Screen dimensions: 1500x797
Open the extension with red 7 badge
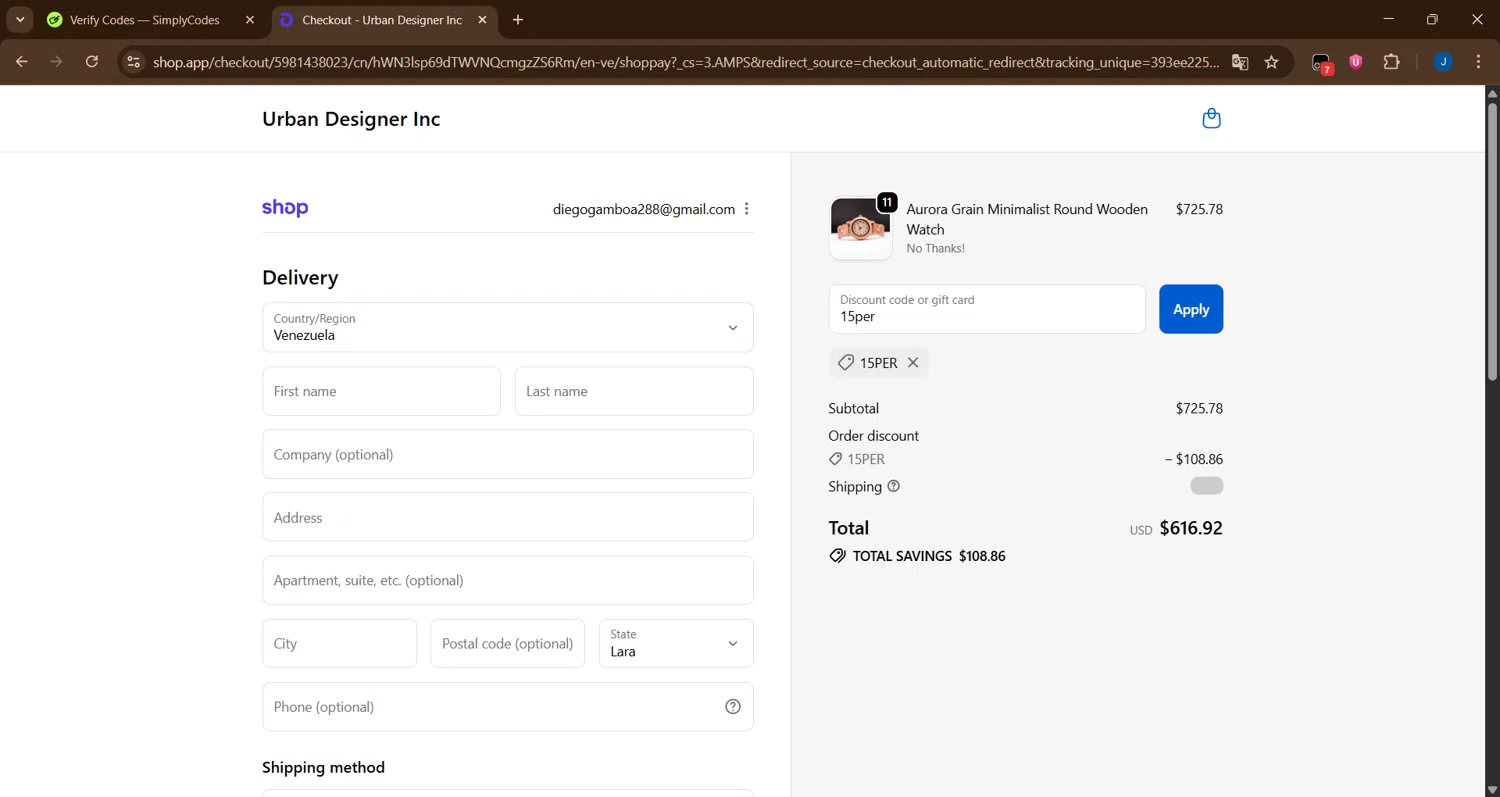tap(1322, 63)
